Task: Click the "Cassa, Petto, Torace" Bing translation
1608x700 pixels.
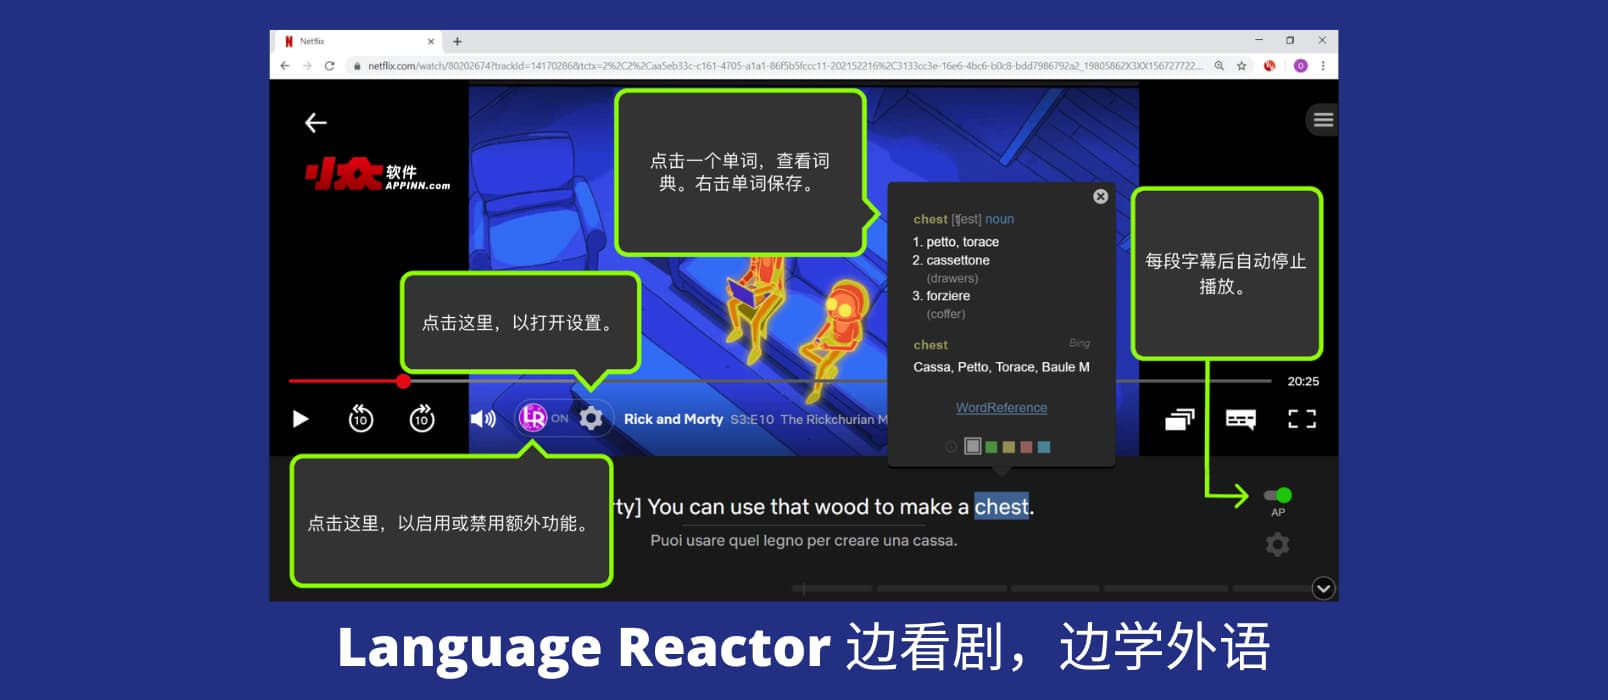Action: point(975,367)
